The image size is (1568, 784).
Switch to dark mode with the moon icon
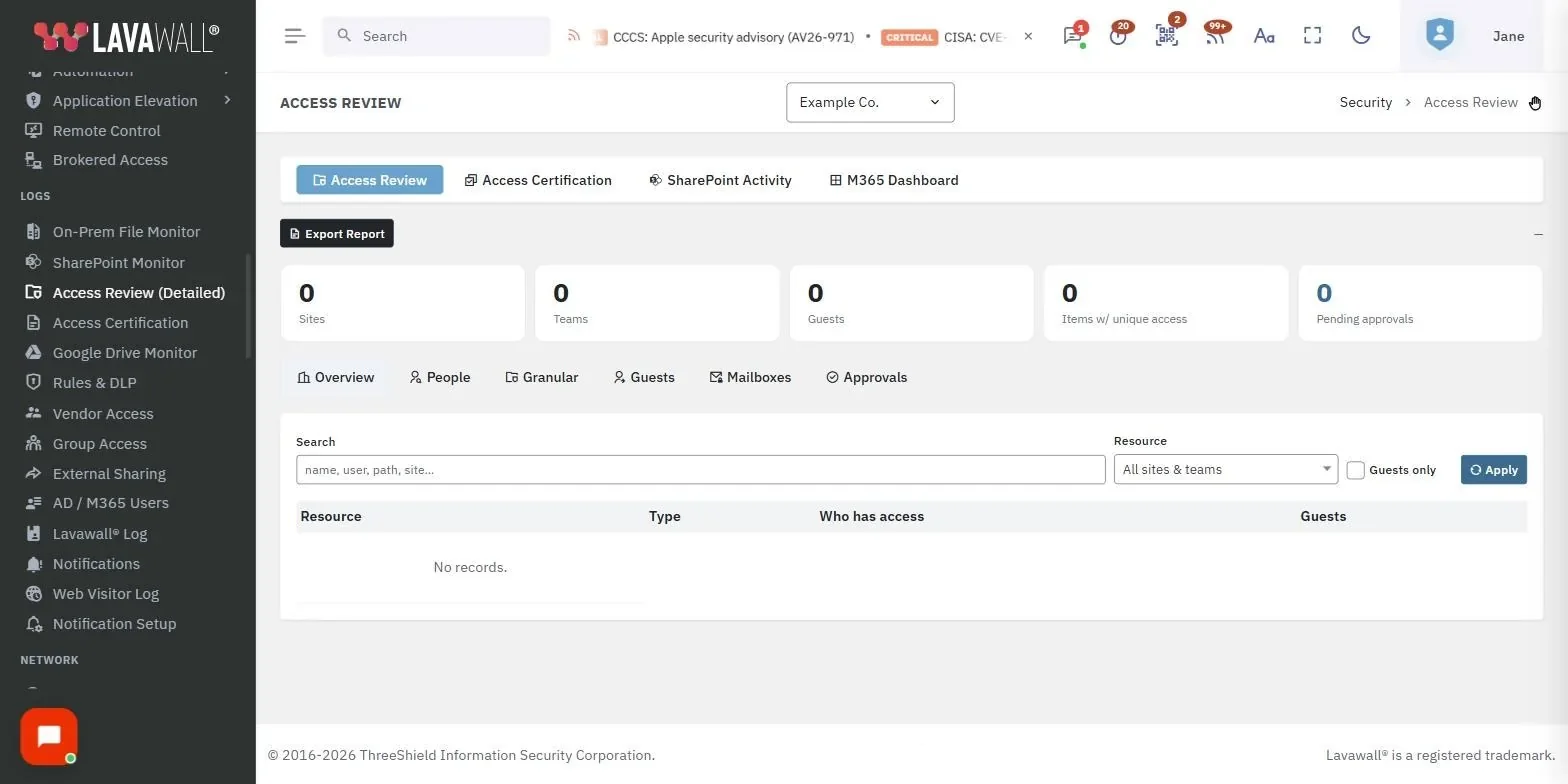1361,36
